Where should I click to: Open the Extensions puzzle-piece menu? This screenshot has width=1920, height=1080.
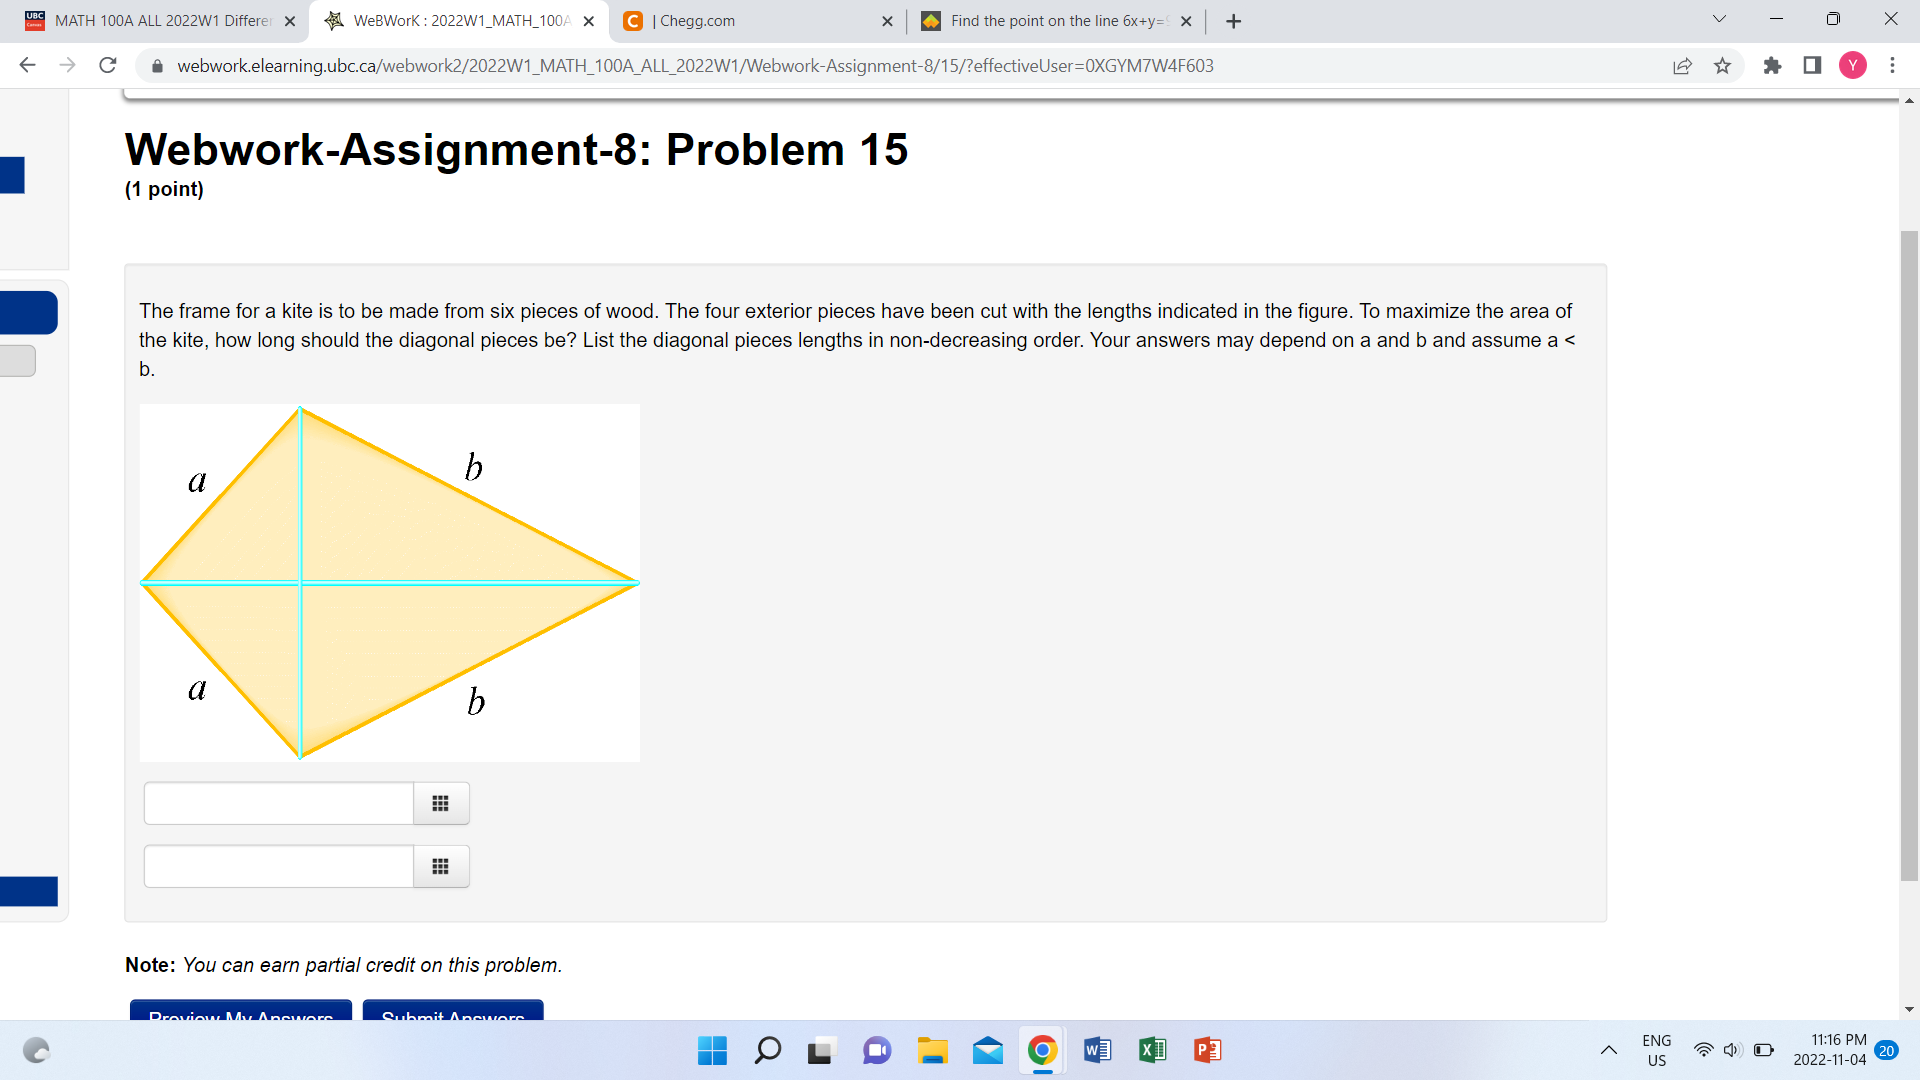tap(1773, 65)
